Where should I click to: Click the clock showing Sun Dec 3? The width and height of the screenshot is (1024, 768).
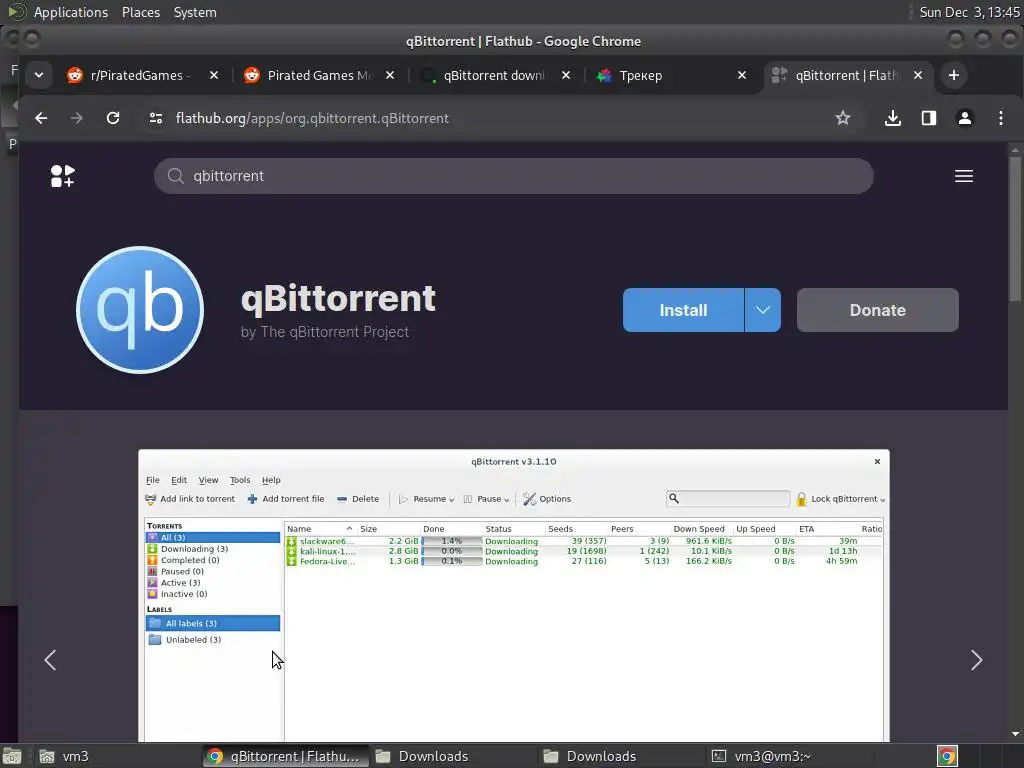969,12
